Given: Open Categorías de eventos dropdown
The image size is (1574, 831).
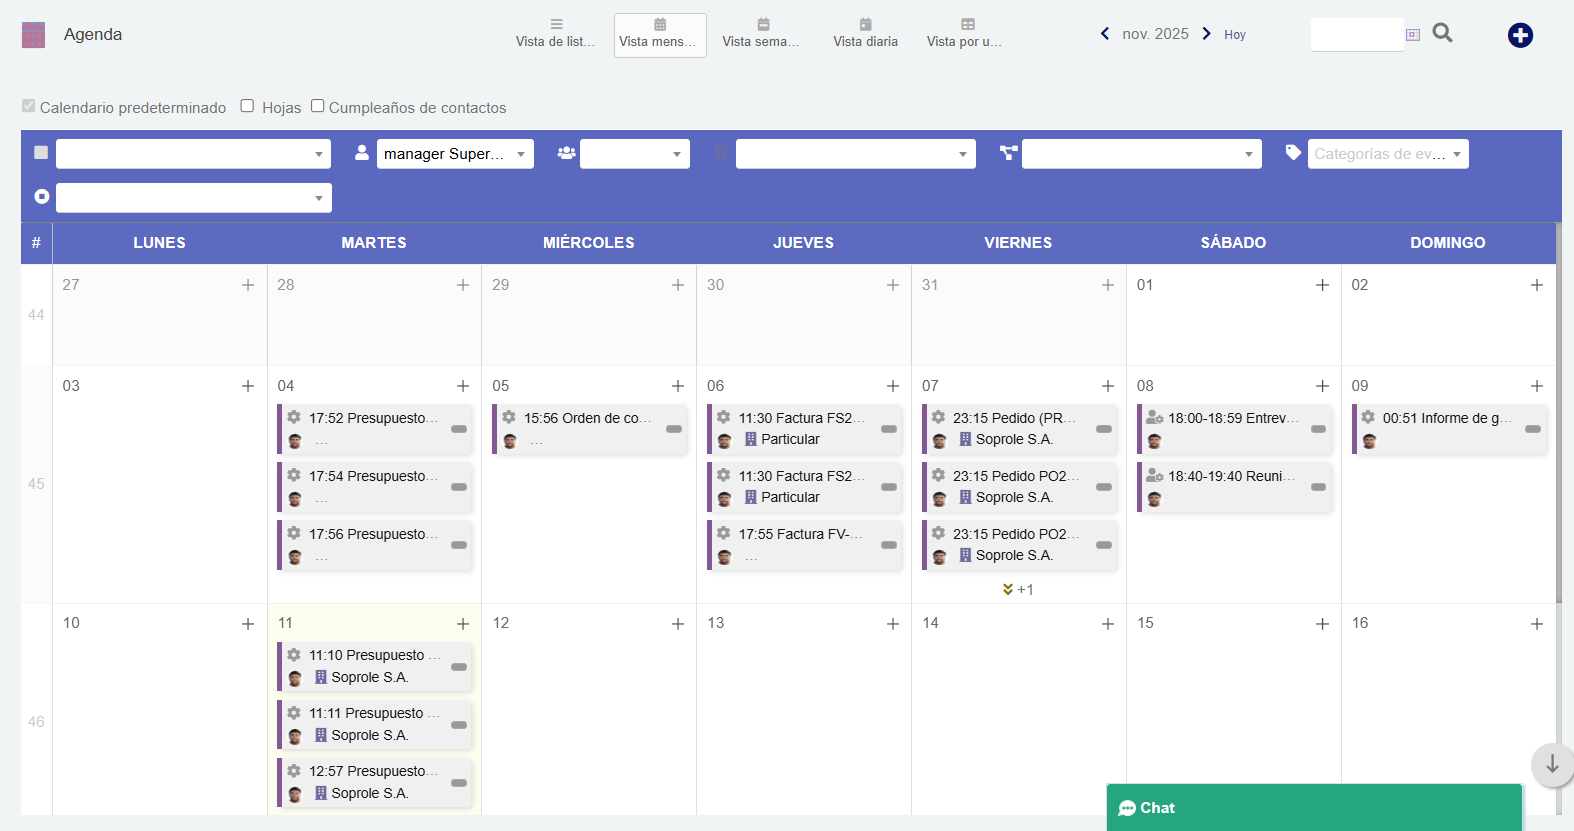Looking at the screenshot, I should click(1388, 154).
